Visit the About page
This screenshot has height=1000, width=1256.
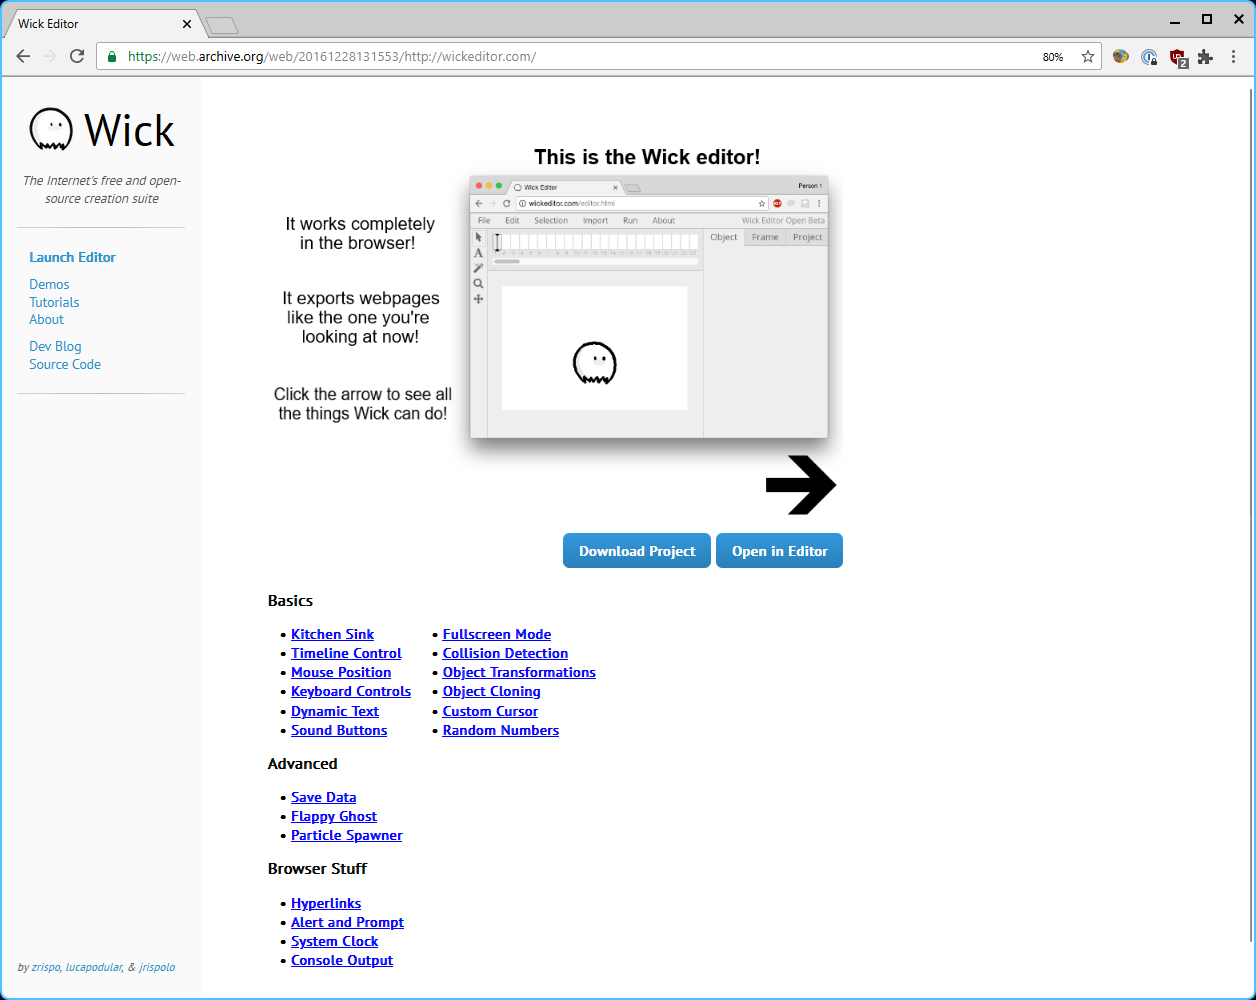tap(46, 320)
